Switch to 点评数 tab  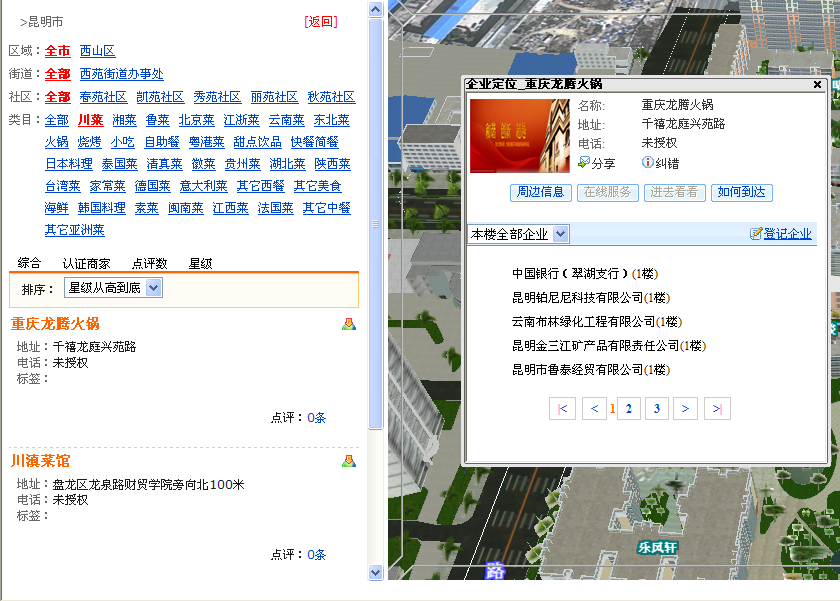149,263
